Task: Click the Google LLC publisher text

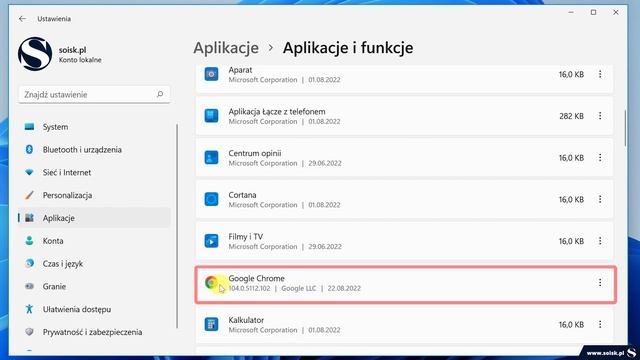Action: click(x=299, y=288)
